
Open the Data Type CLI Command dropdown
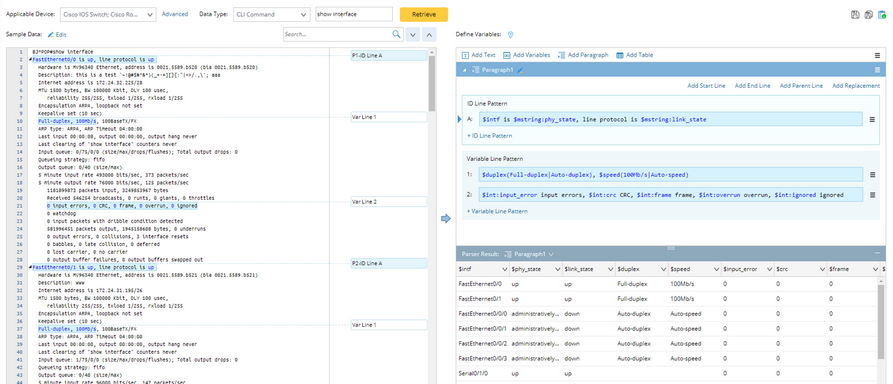[271, 14]
